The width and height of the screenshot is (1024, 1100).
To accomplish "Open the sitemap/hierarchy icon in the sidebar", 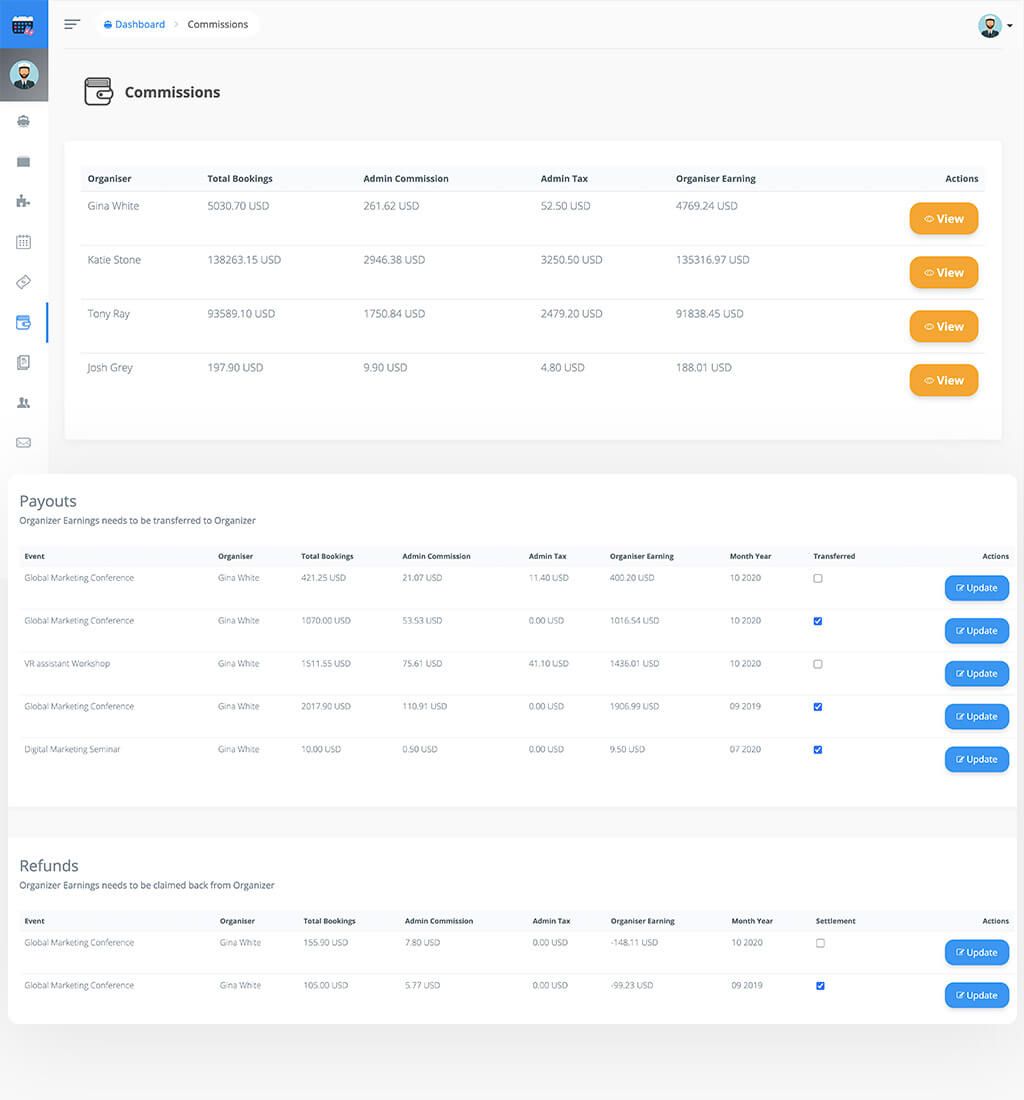I will click(x=24, y=201).
